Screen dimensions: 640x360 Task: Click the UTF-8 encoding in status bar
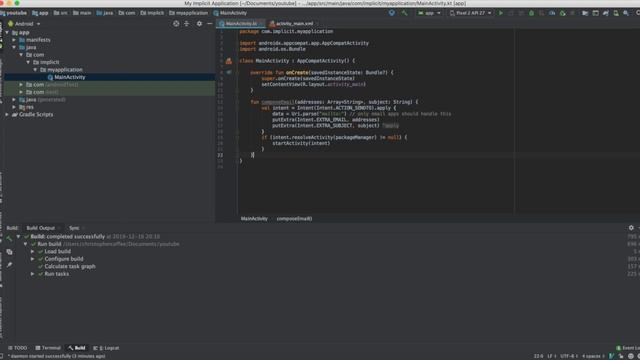(x=569, y=356)
